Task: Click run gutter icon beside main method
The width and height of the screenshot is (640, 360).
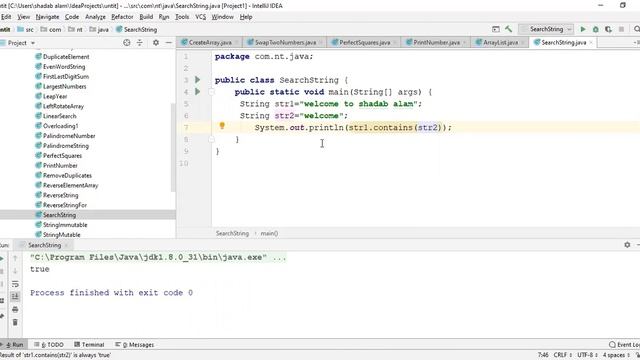Action: click(x=198, y=91)
